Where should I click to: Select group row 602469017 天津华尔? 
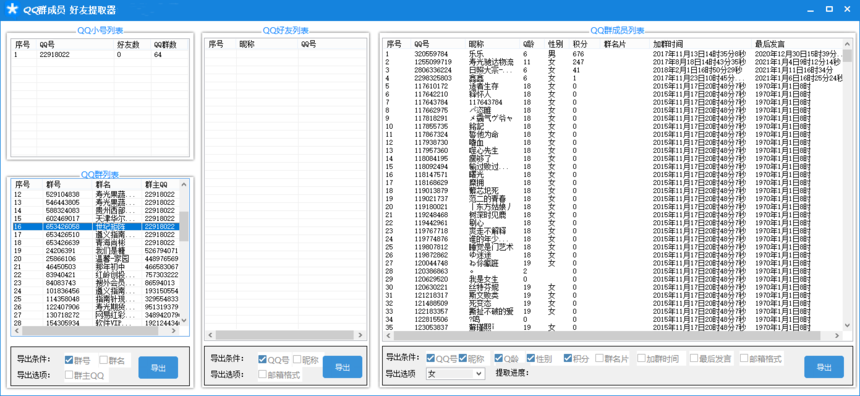click(x=95, y=218)
